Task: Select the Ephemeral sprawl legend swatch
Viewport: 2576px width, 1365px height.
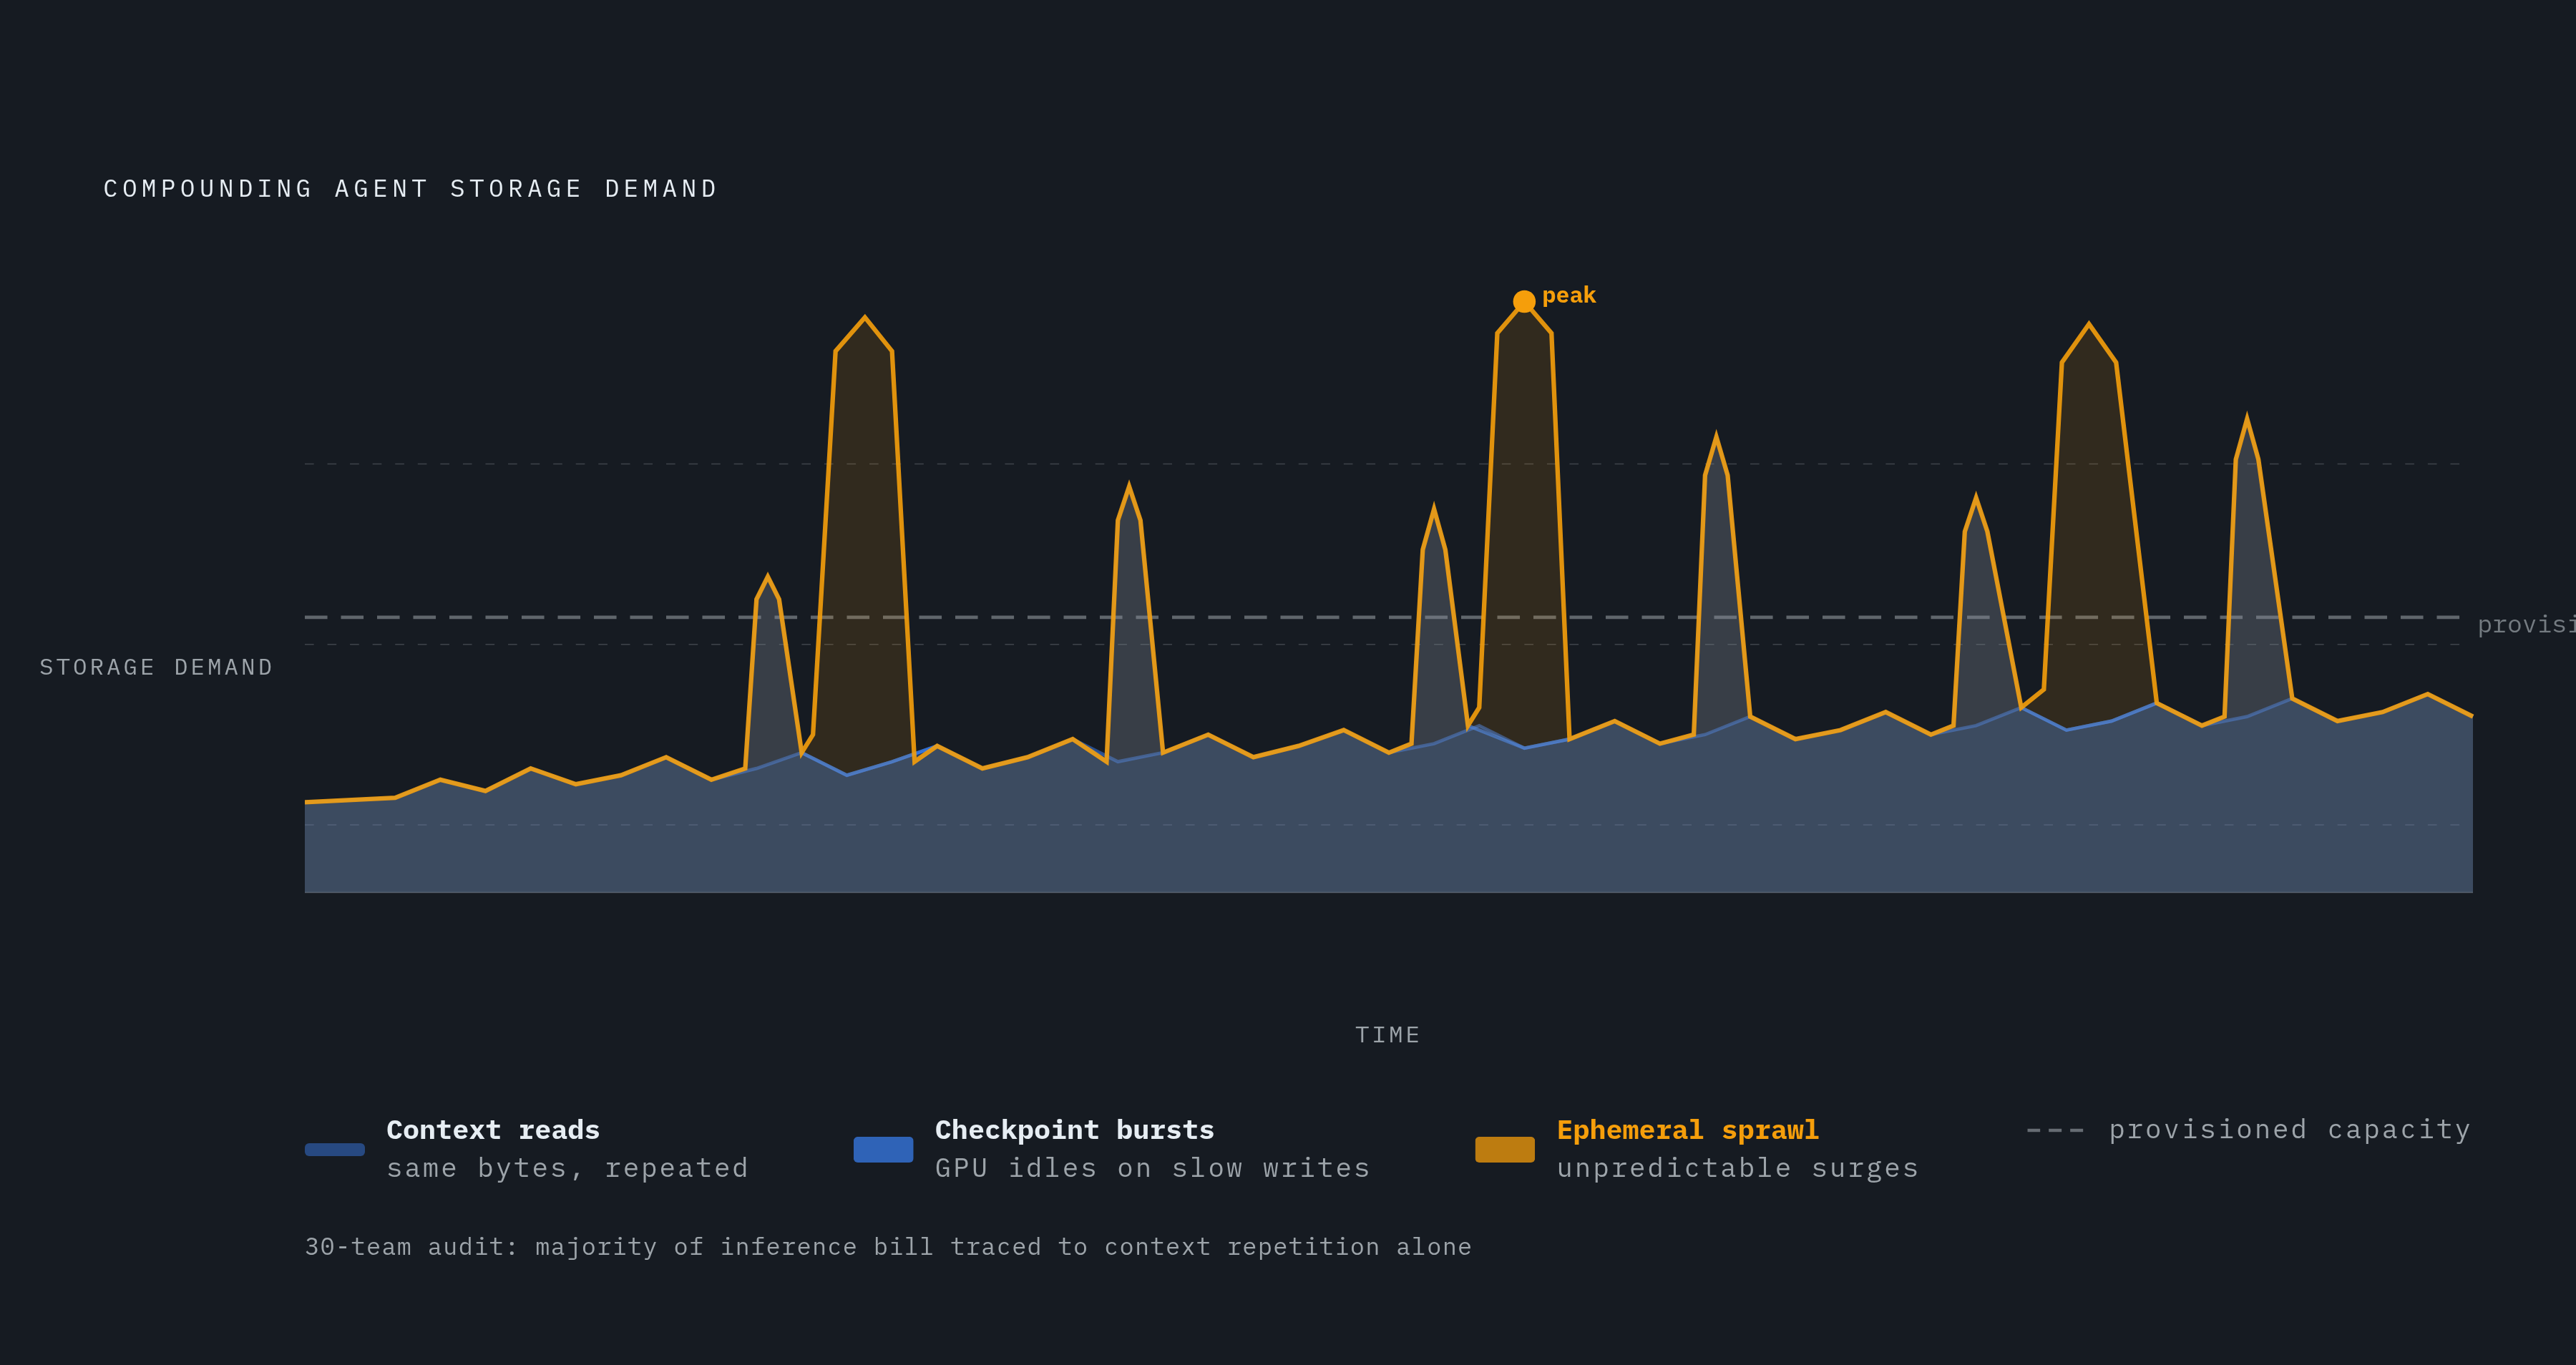Action: click(1505, 1150)
